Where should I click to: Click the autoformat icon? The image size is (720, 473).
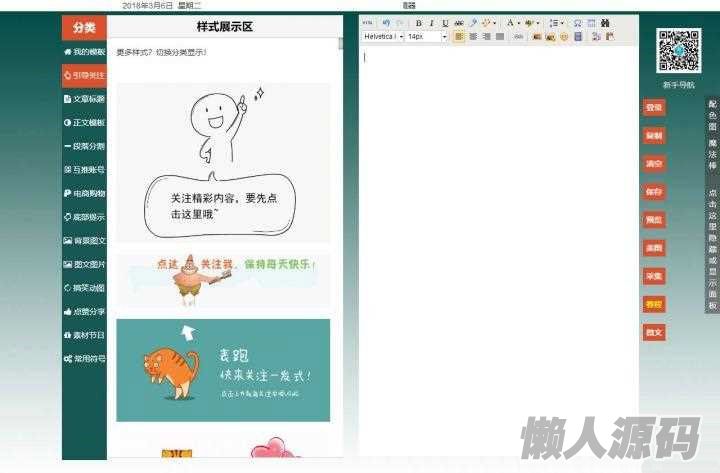click(486, 23)
